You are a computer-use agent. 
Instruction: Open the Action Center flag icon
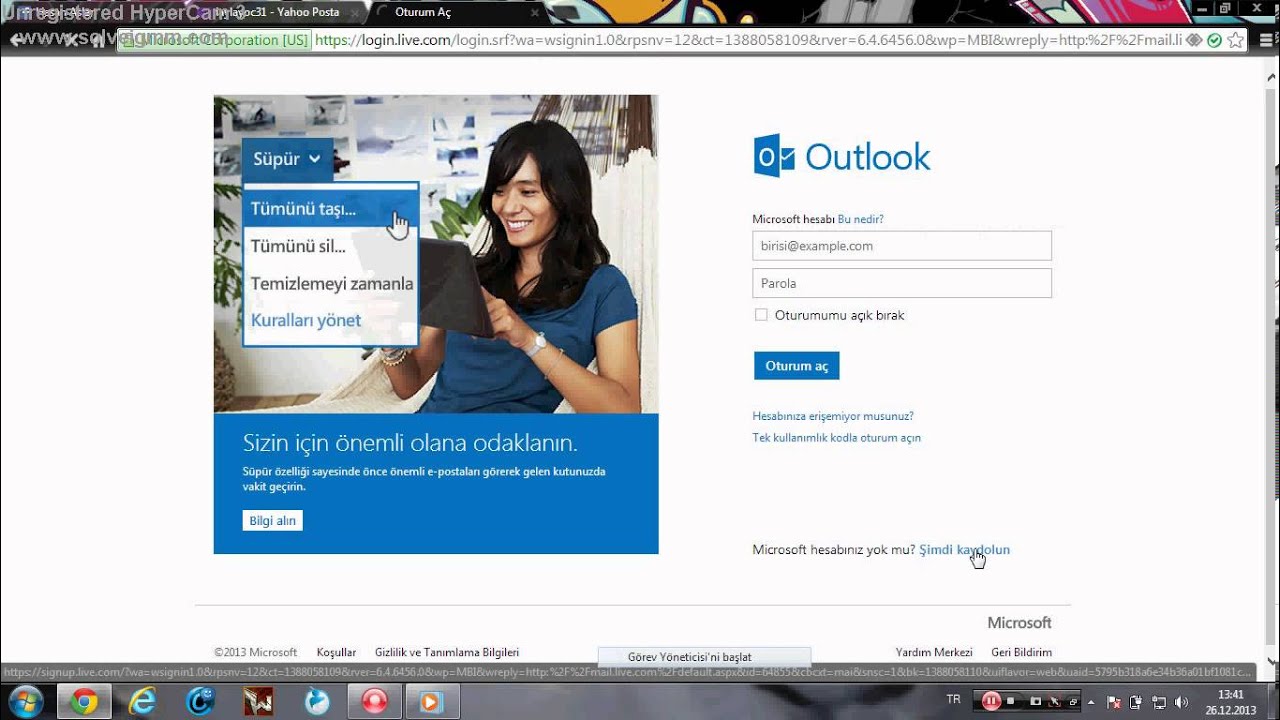click(1113, 702)
